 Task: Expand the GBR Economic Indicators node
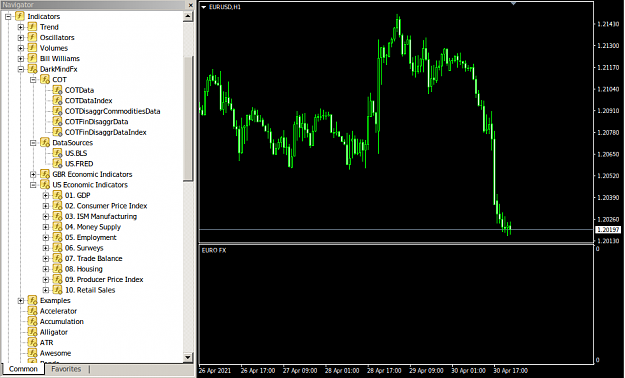tap(33, 175)
